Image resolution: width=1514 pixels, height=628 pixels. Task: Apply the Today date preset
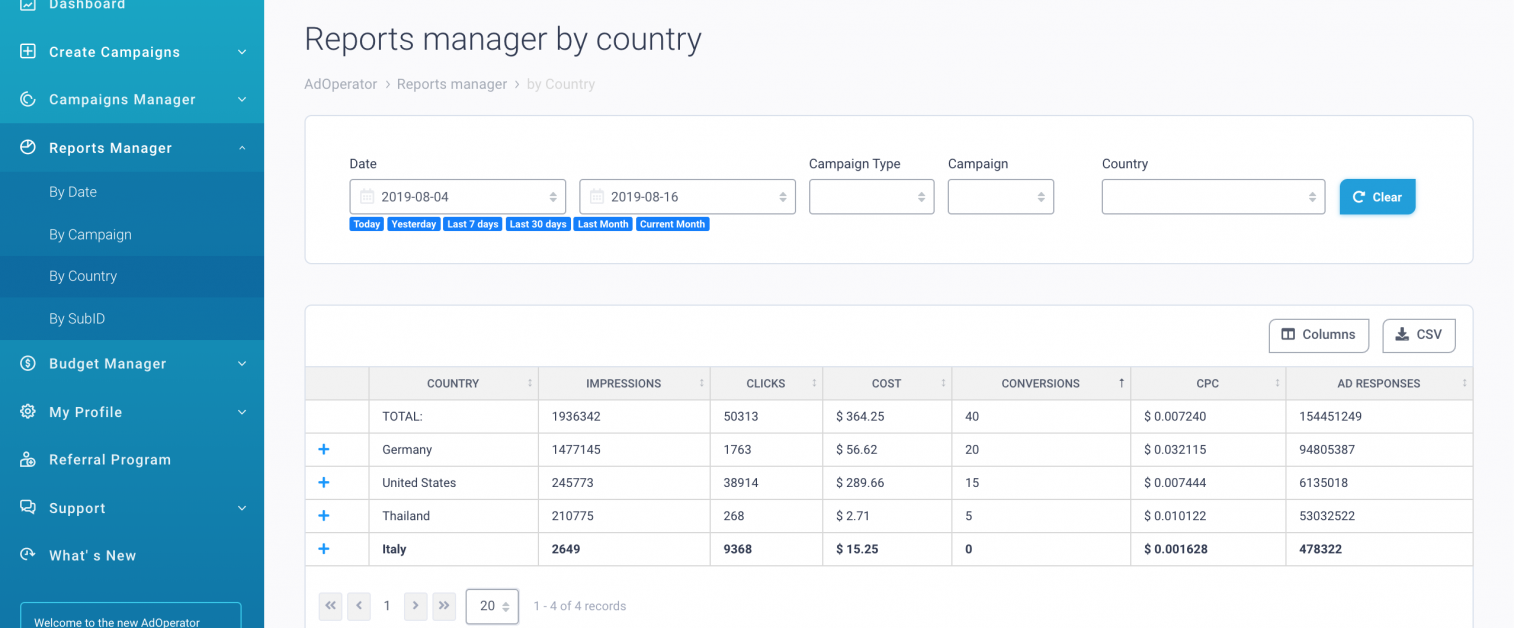coord(367,224)
